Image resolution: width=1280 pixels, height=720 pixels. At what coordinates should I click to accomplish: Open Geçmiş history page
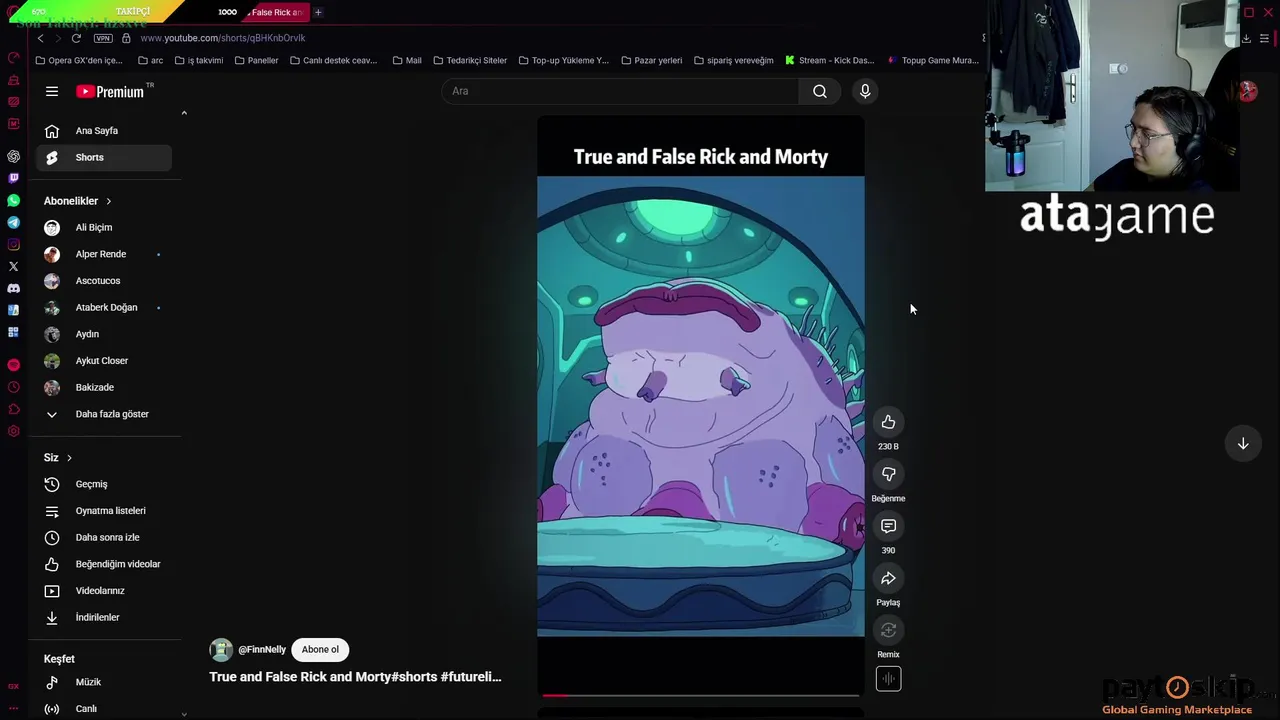pyautogui.click(x=103, y=484)
